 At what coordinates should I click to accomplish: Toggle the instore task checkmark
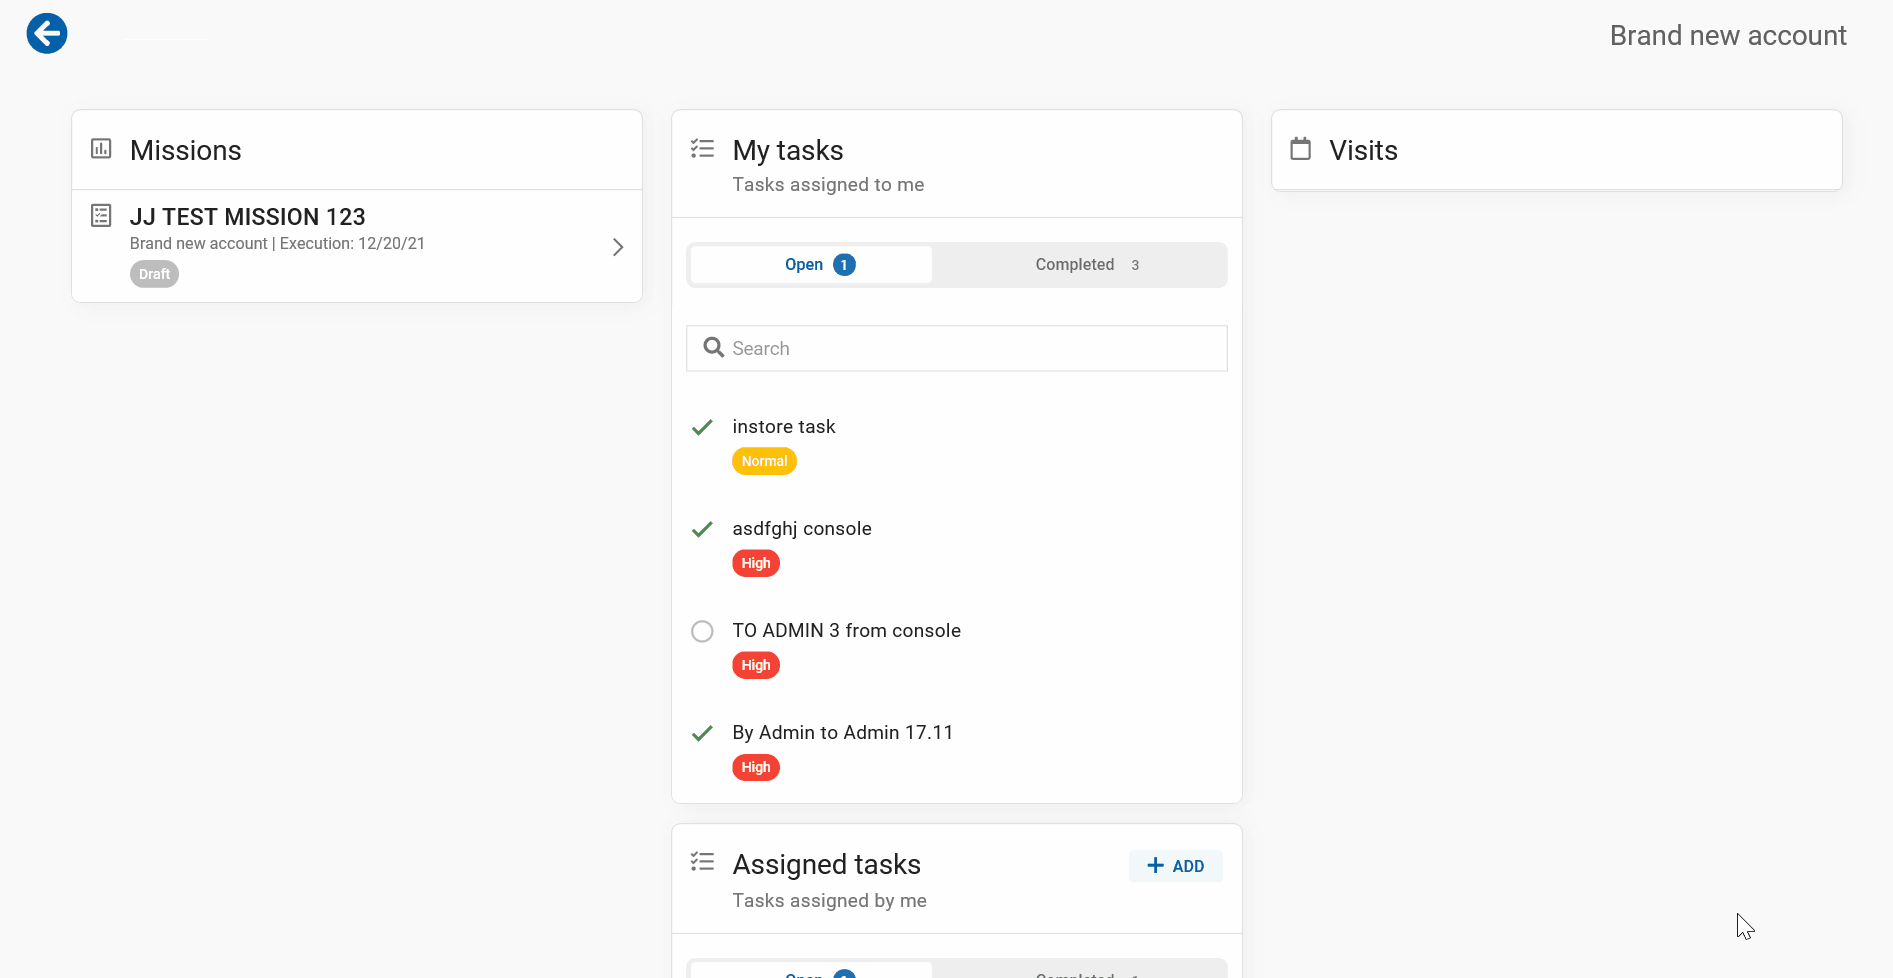(702, 428)
